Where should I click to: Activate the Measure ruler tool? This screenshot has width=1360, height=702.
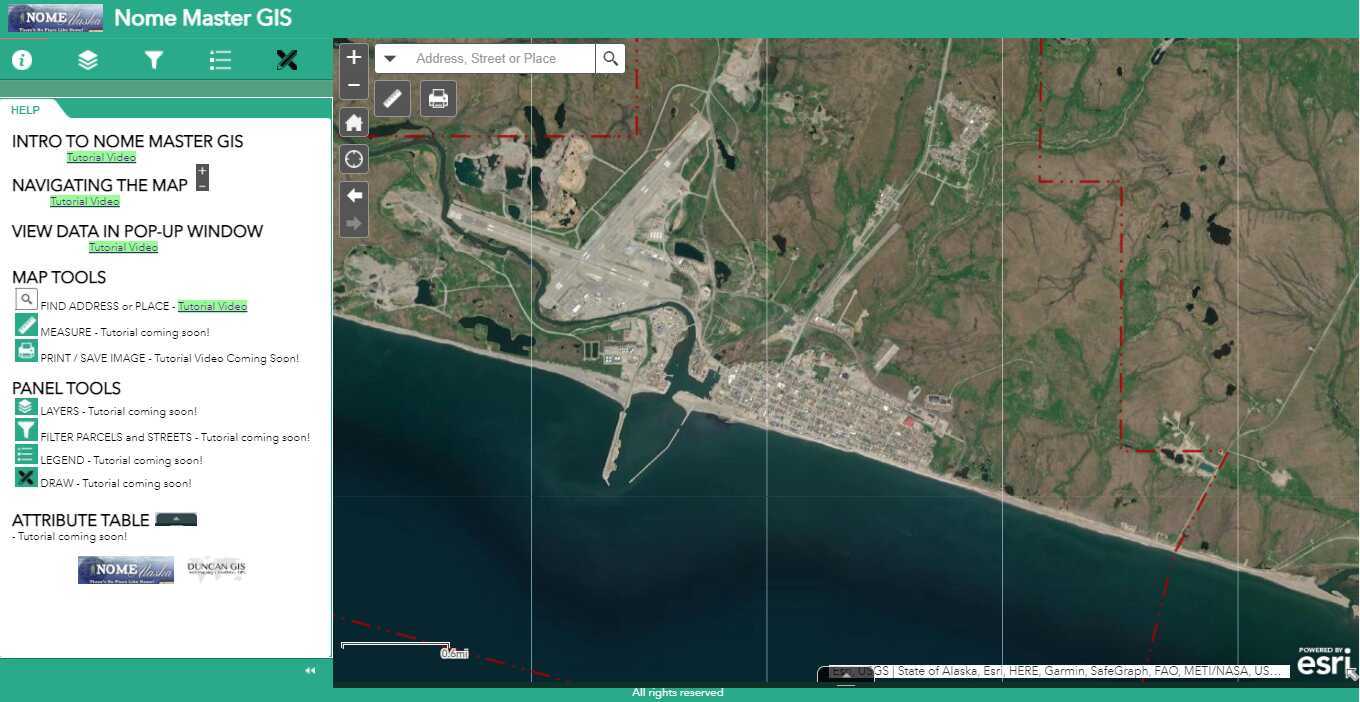[392, 98]
